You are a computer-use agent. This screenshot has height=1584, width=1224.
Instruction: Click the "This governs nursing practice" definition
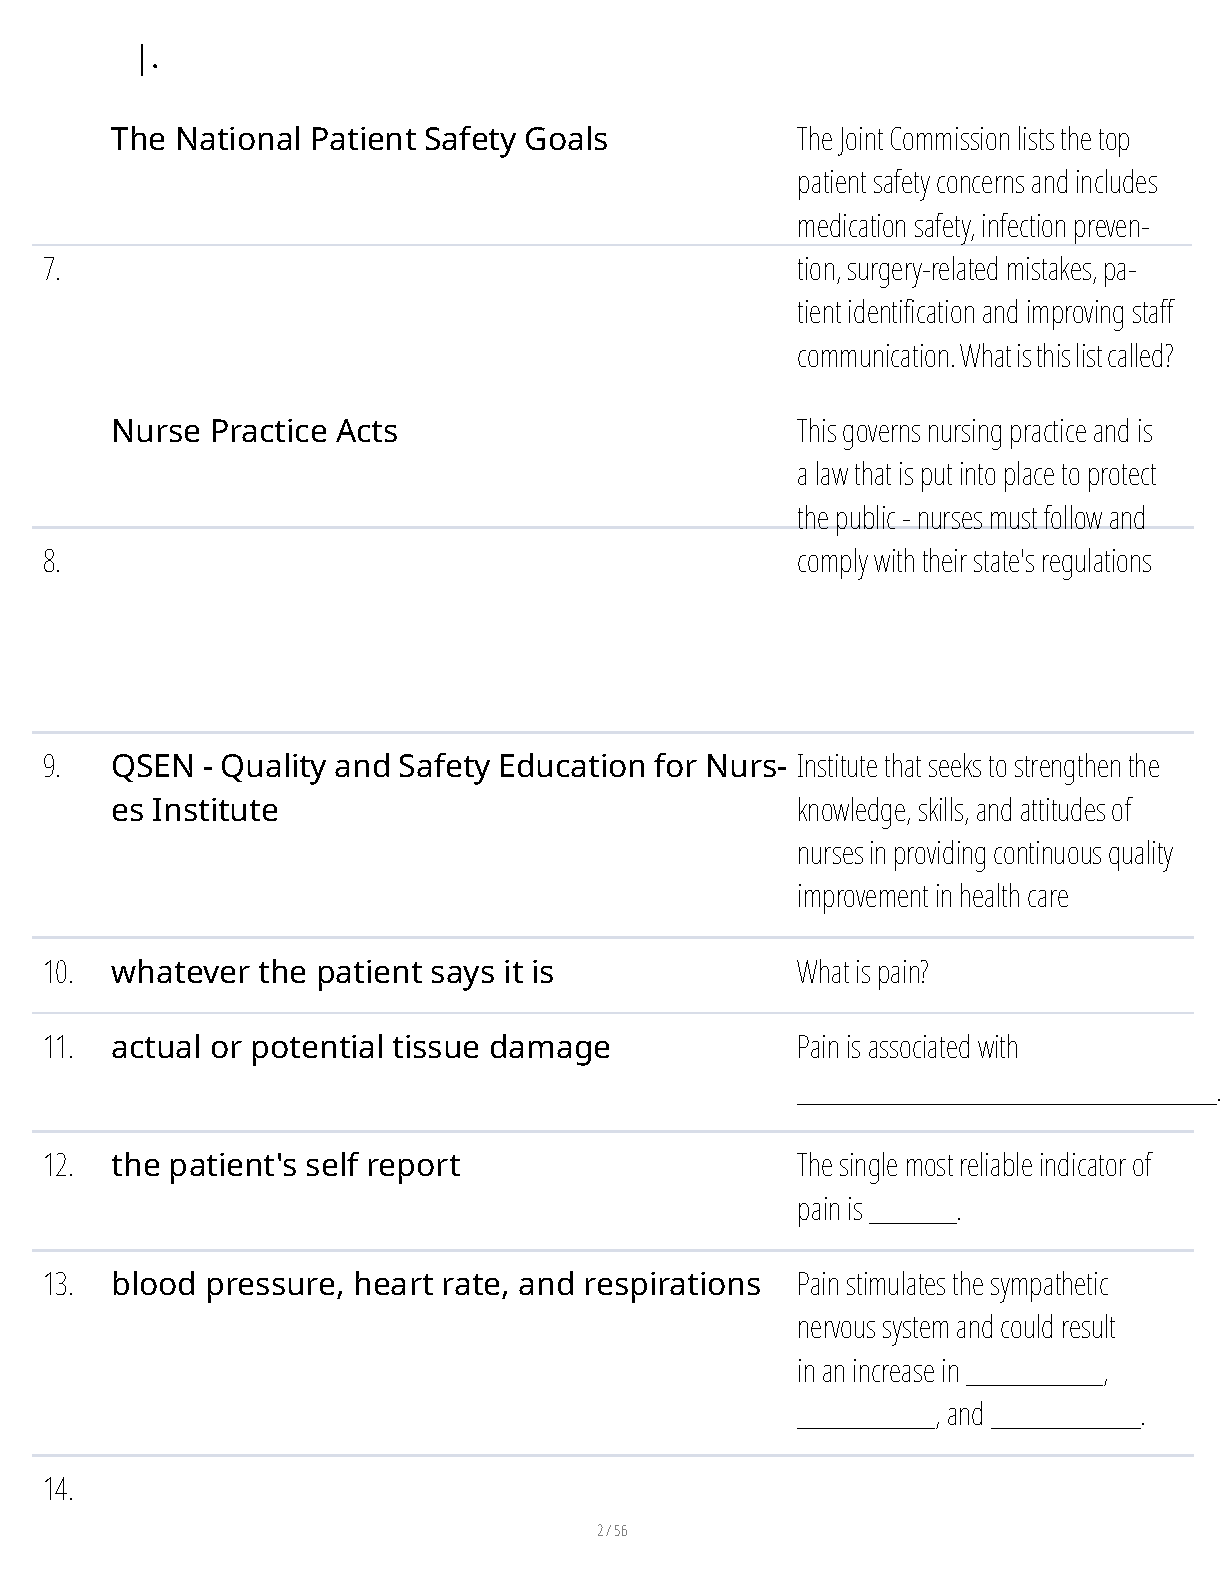pyautogui.click(x=976, y=496)
